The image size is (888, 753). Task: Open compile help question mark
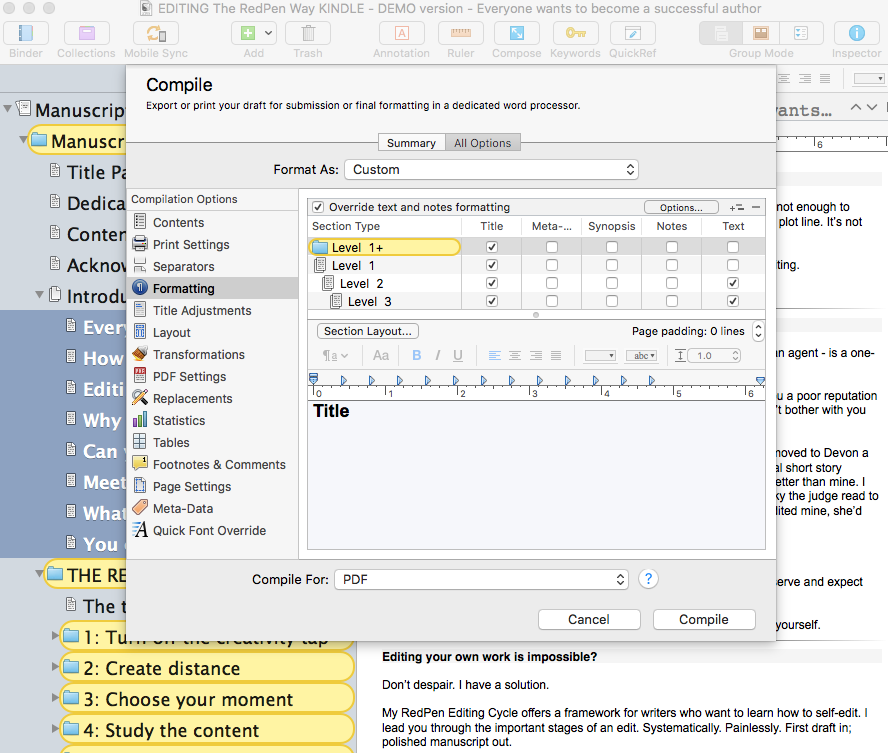(x=648, y=579)
